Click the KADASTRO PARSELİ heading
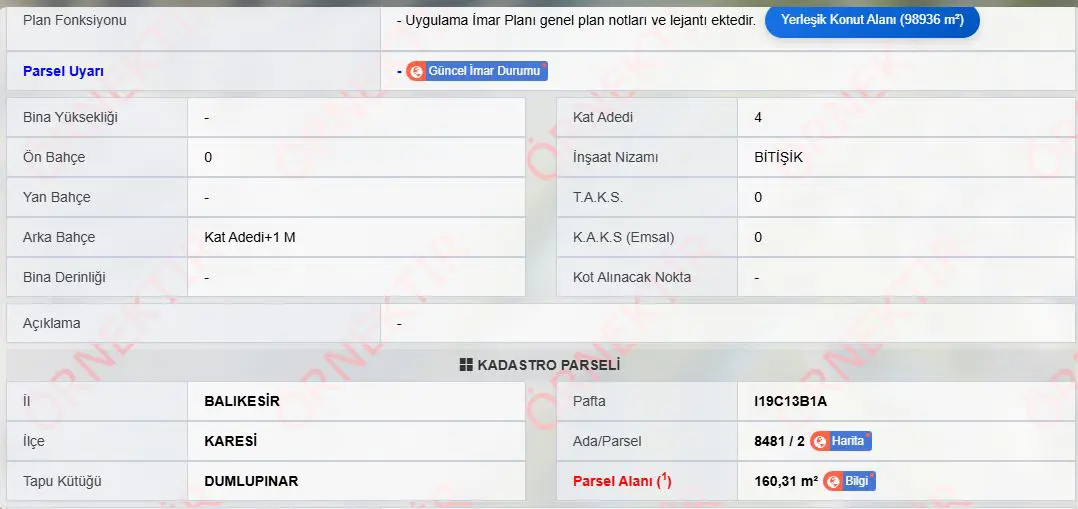The image size is (1078, 509). [549, 365]
